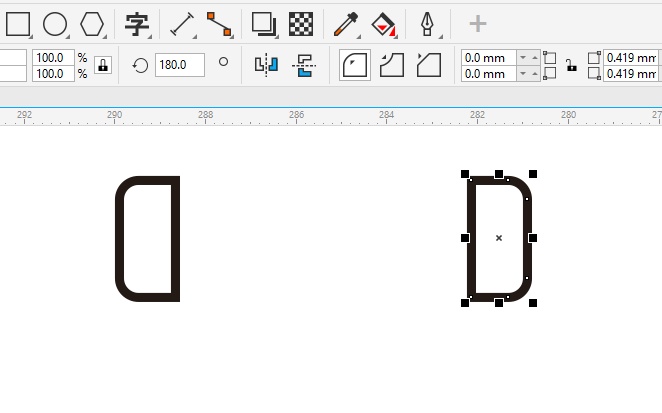Choose the Scalloped Corner style
662x413 pixels.
pyautogui.click(x=392, y=65)
